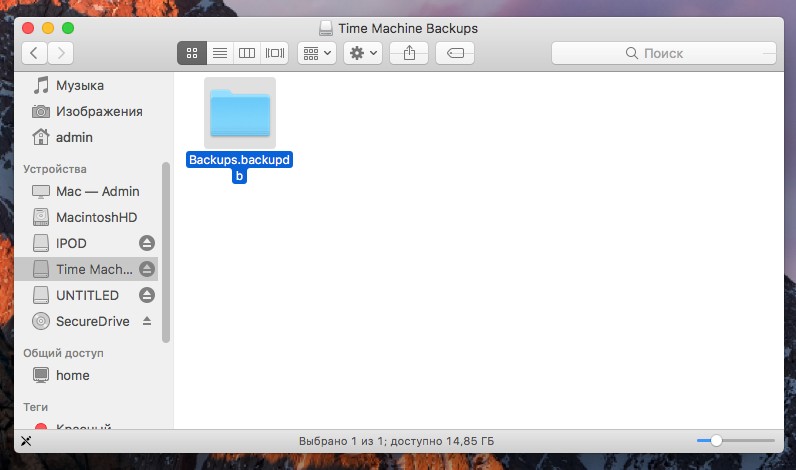Switch to column view
Image resolution: width=796 pixels, height=470 pixels.
tap(247, 53)
